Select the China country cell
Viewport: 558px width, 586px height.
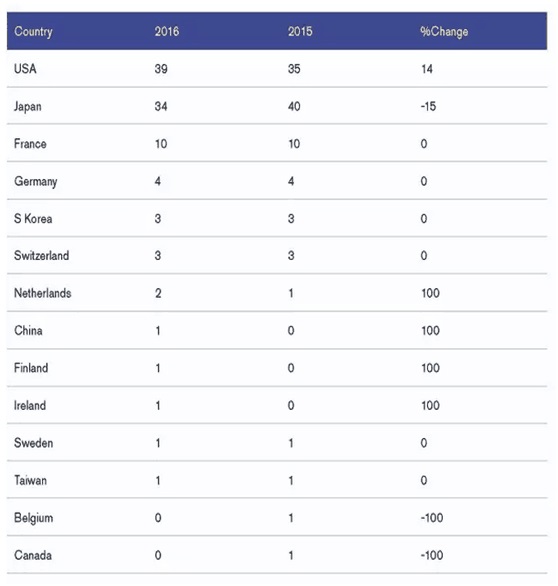(x=28, y=330)
